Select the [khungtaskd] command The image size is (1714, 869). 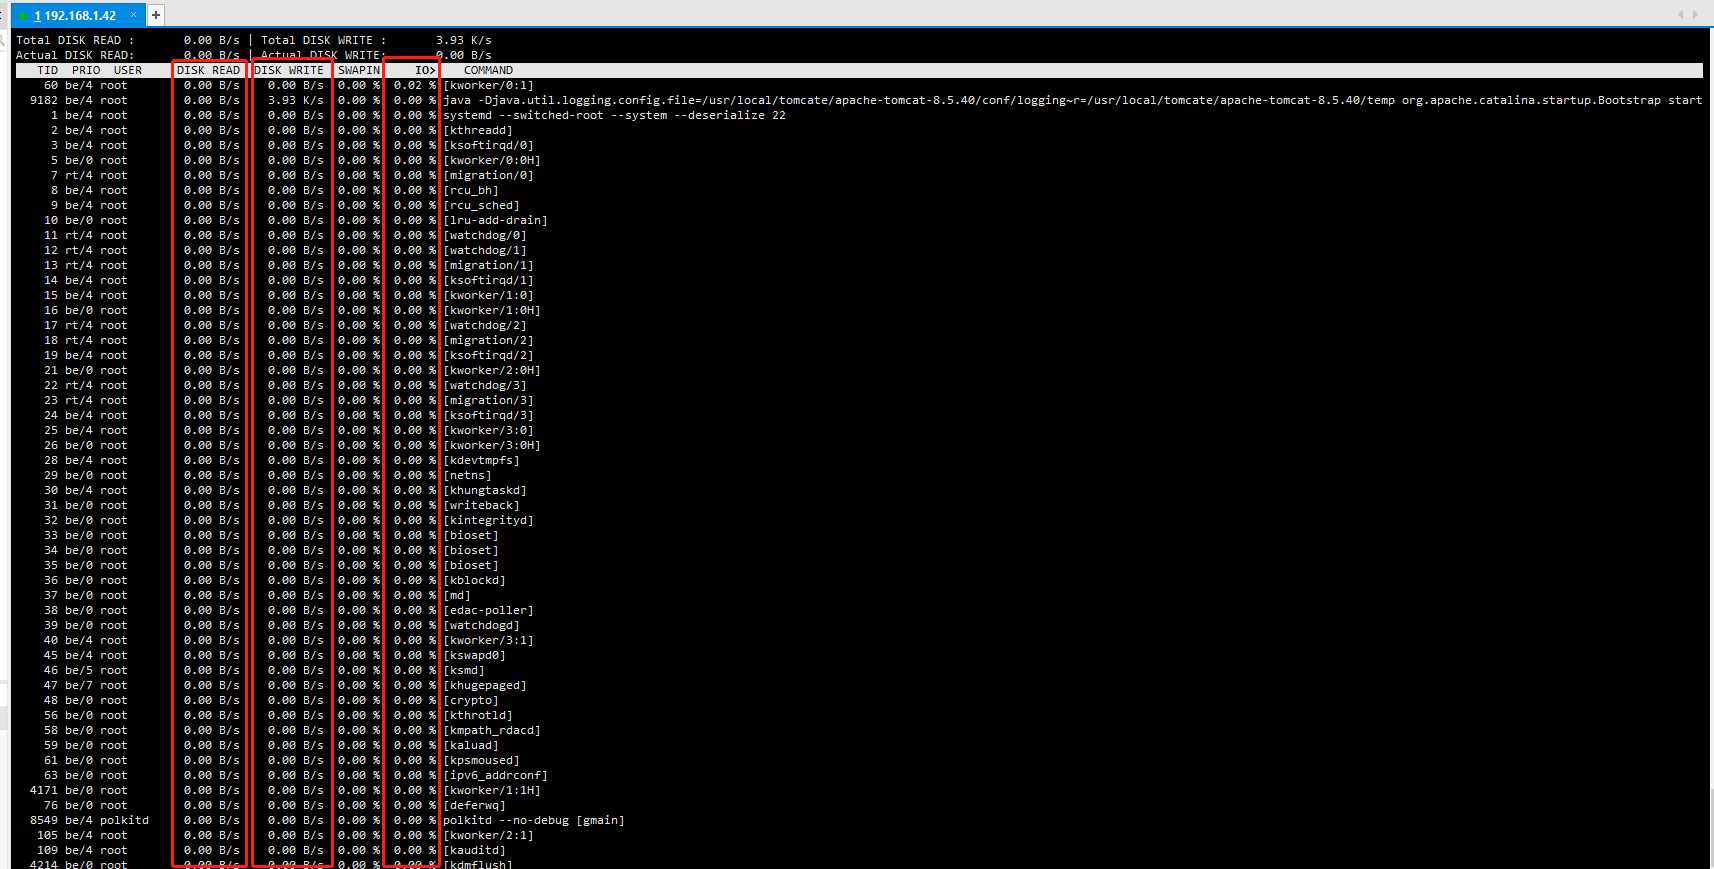pyautogui.click(x=485, y=490)
